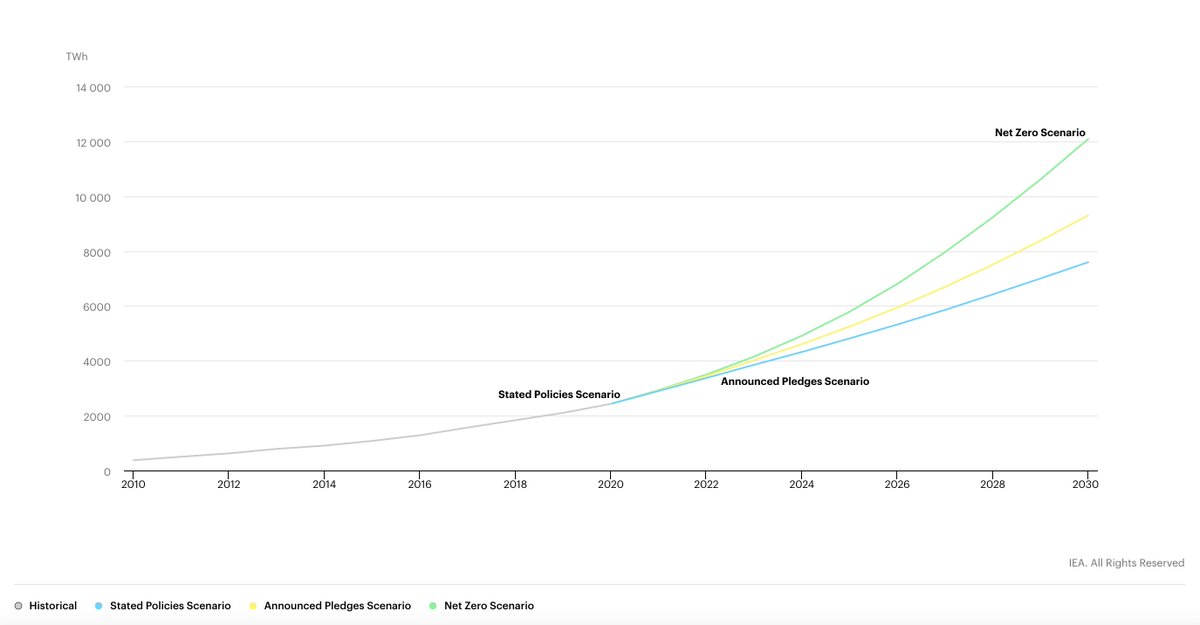
Task: Click the 2010 x-axis year label
Action: [134, 484]
